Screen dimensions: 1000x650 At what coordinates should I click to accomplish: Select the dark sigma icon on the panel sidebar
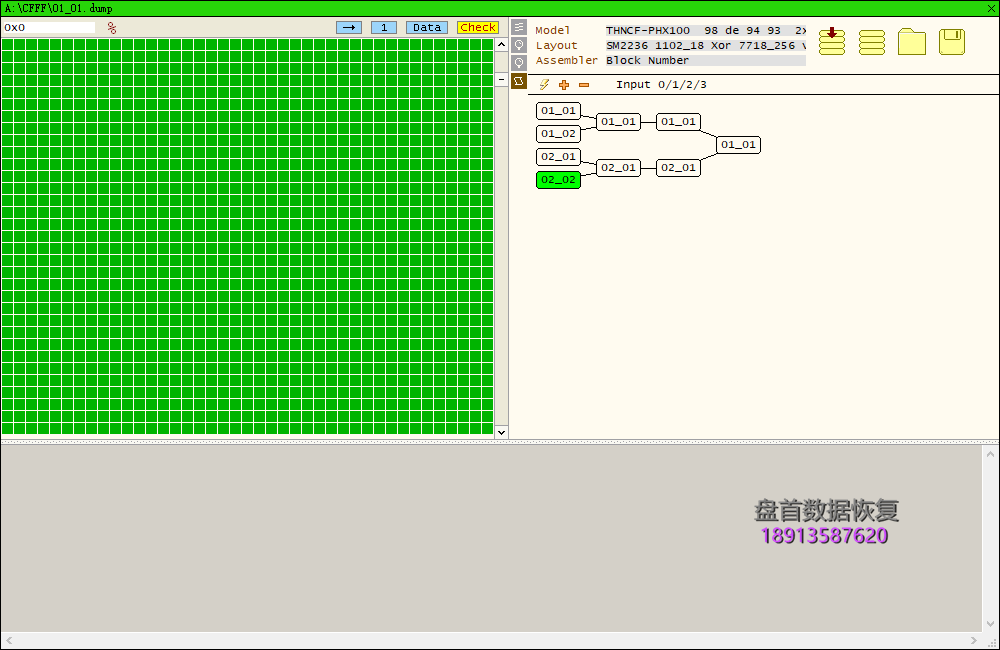(518, 81)
